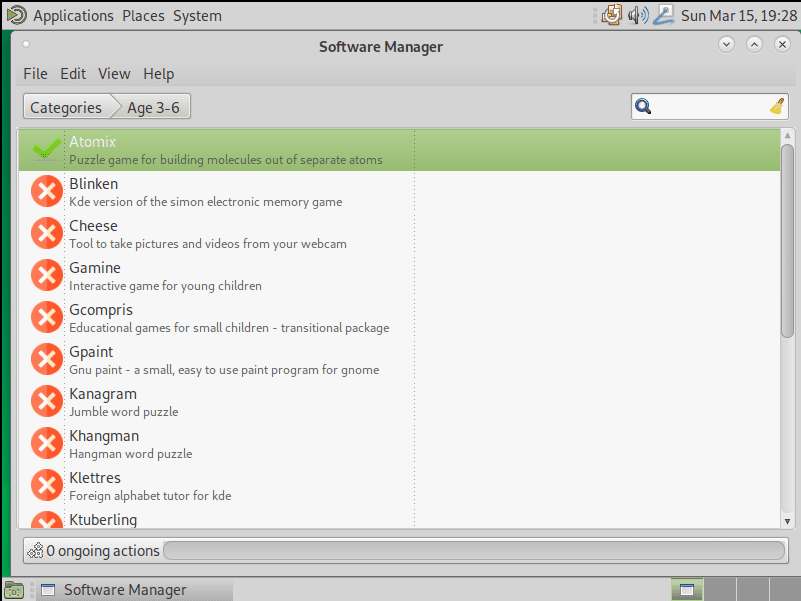Select the Gcompris application title
801x601 pixels.
(x=101, y=310)
